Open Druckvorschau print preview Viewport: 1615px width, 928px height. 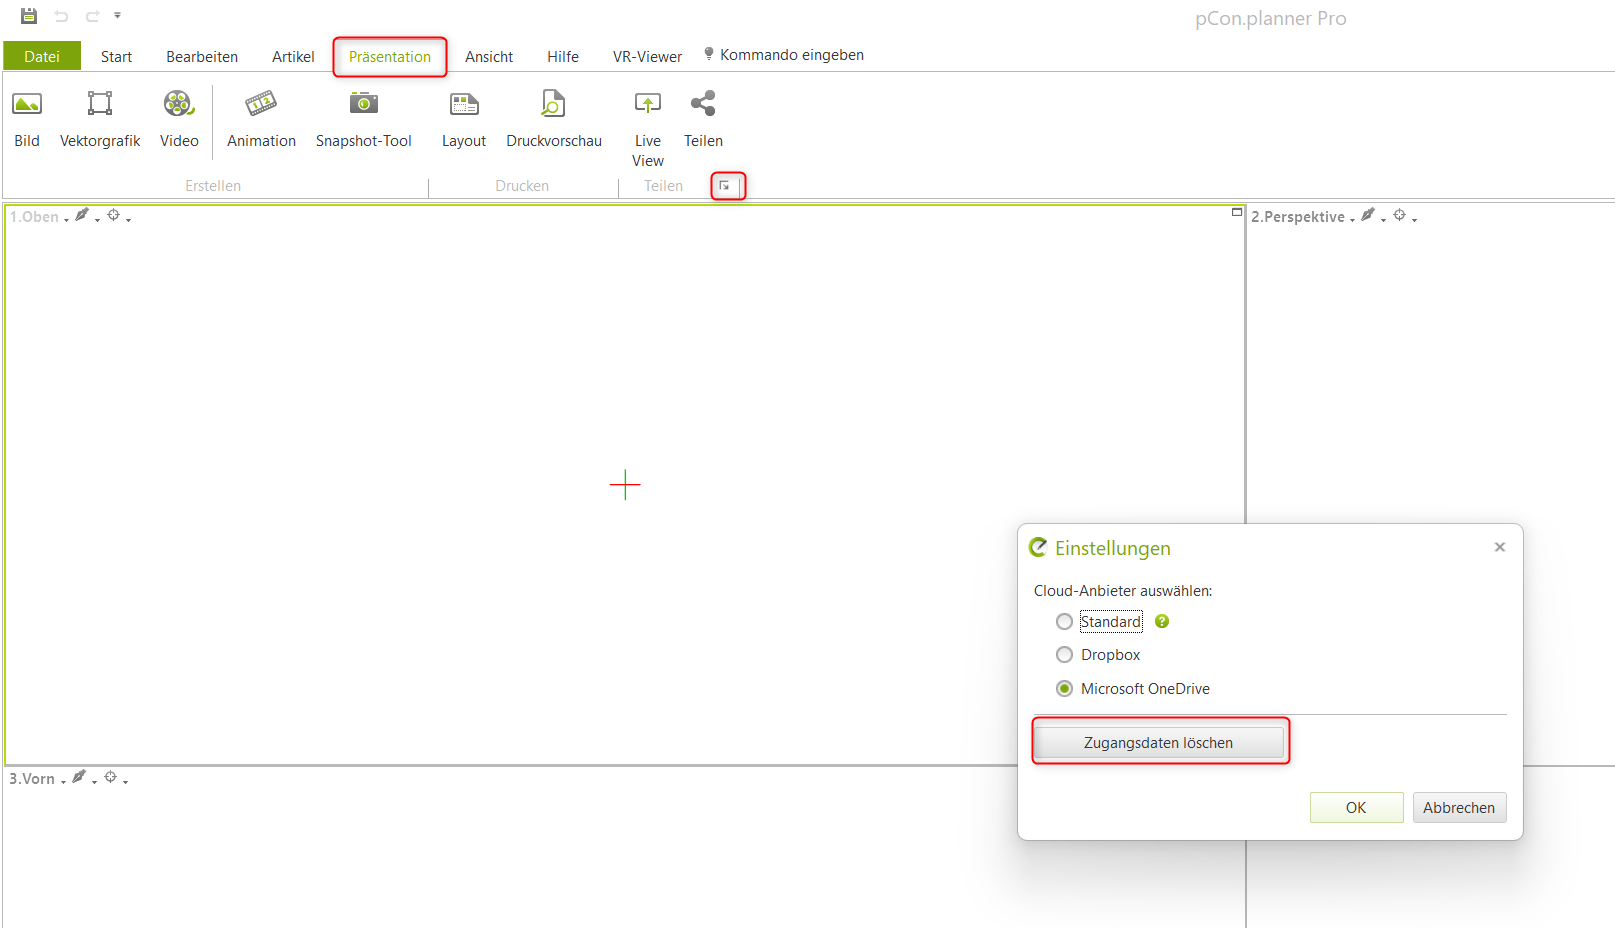pos(553,105)
